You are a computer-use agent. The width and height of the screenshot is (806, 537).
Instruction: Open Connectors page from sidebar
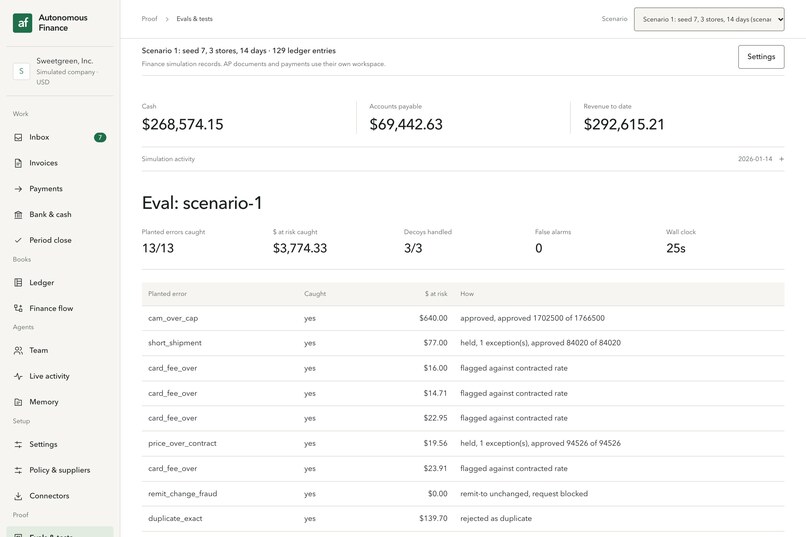click(60, 496)
